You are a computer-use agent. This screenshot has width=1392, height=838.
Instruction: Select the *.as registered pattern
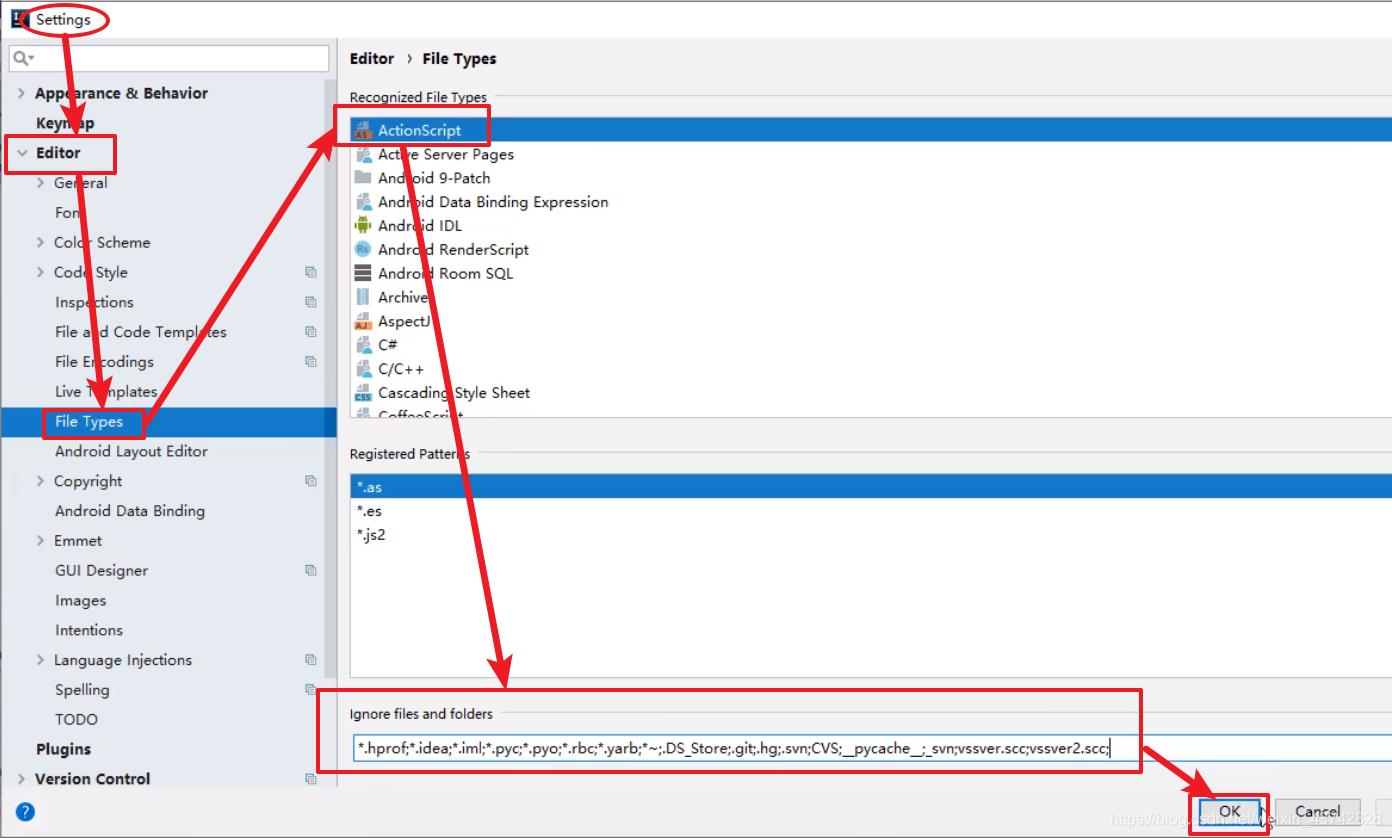click(871, 487)
